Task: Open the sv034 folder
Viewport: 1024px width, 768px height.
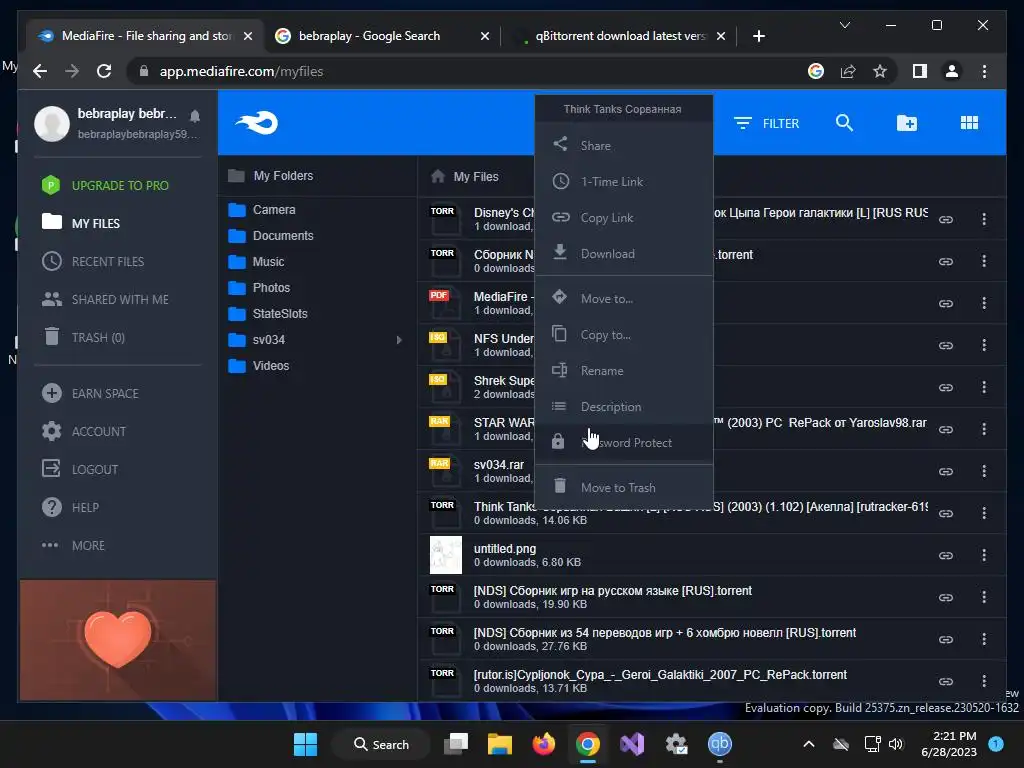Action: (x=257, y=340)
